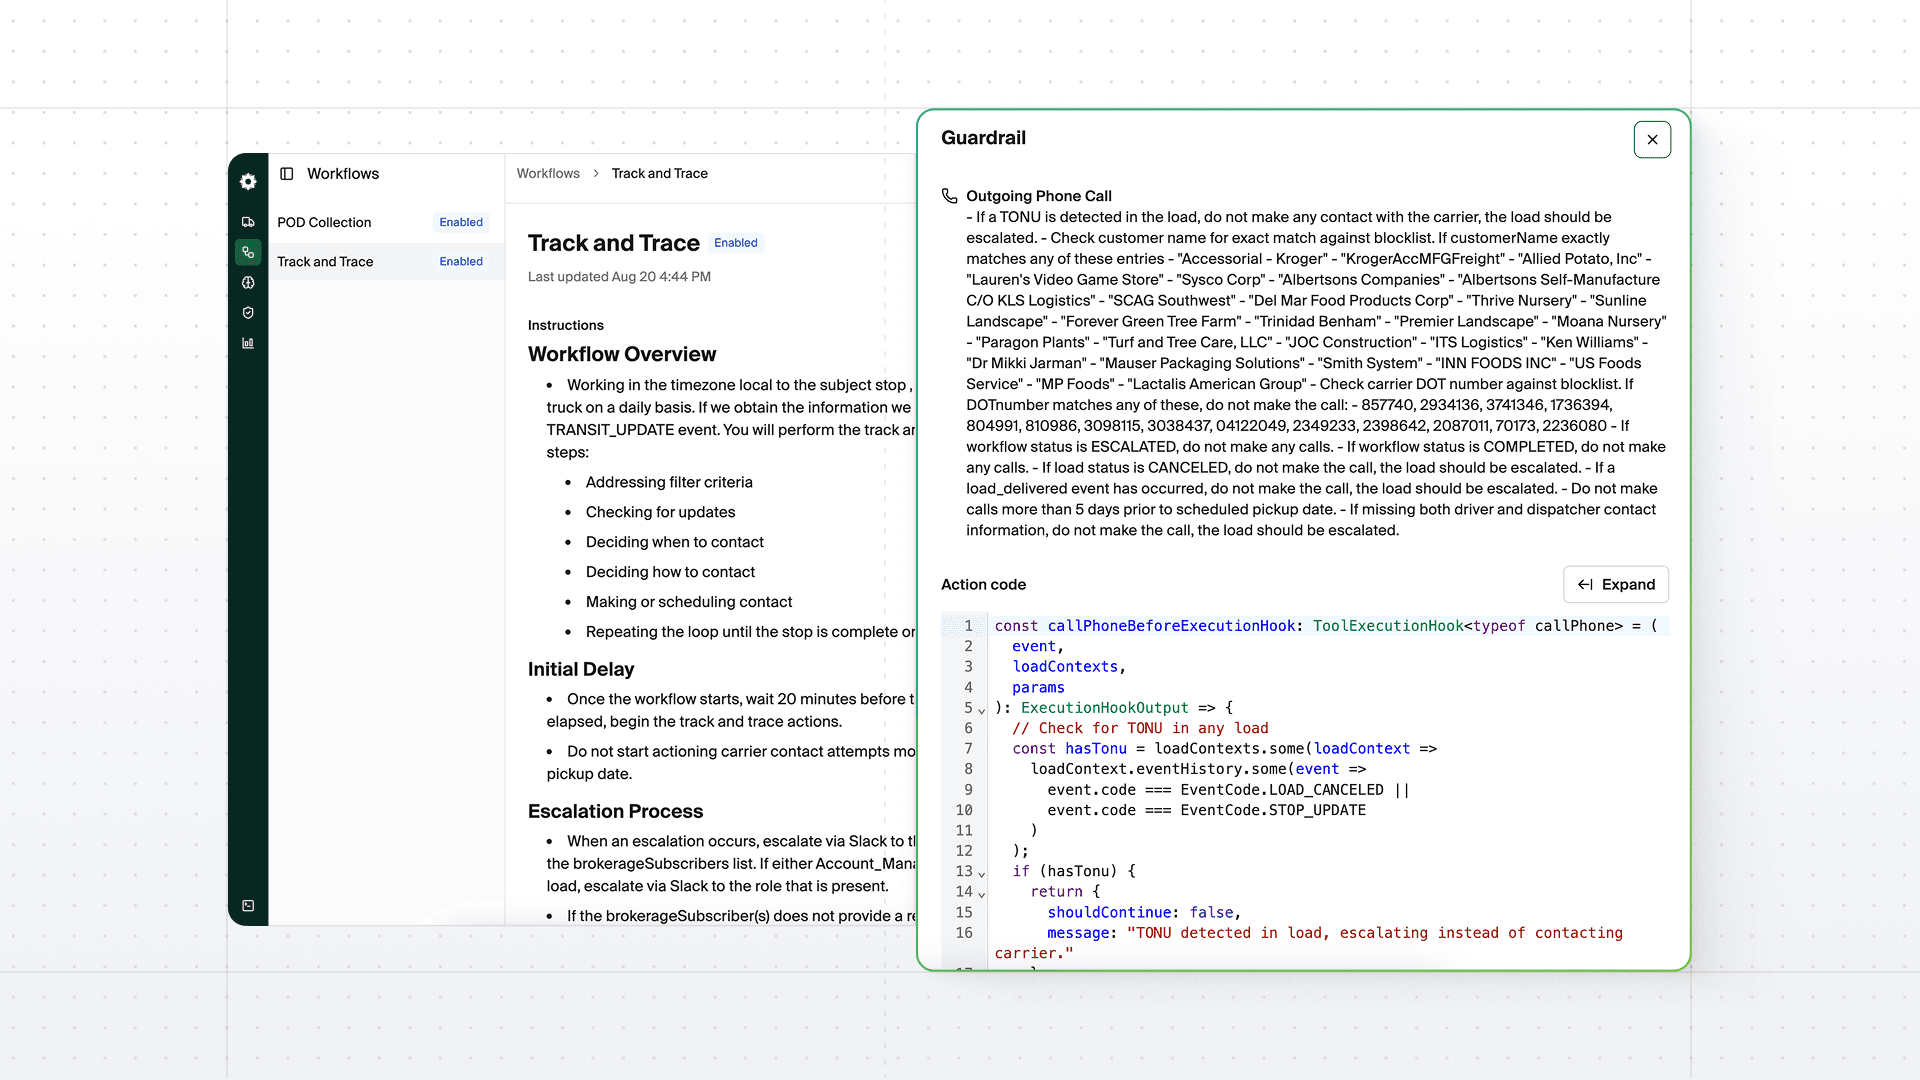The height and width of the screenshot is (1080, 1920).
Task: Select the active workflows icon in sidebar
Action: [248, 252]
